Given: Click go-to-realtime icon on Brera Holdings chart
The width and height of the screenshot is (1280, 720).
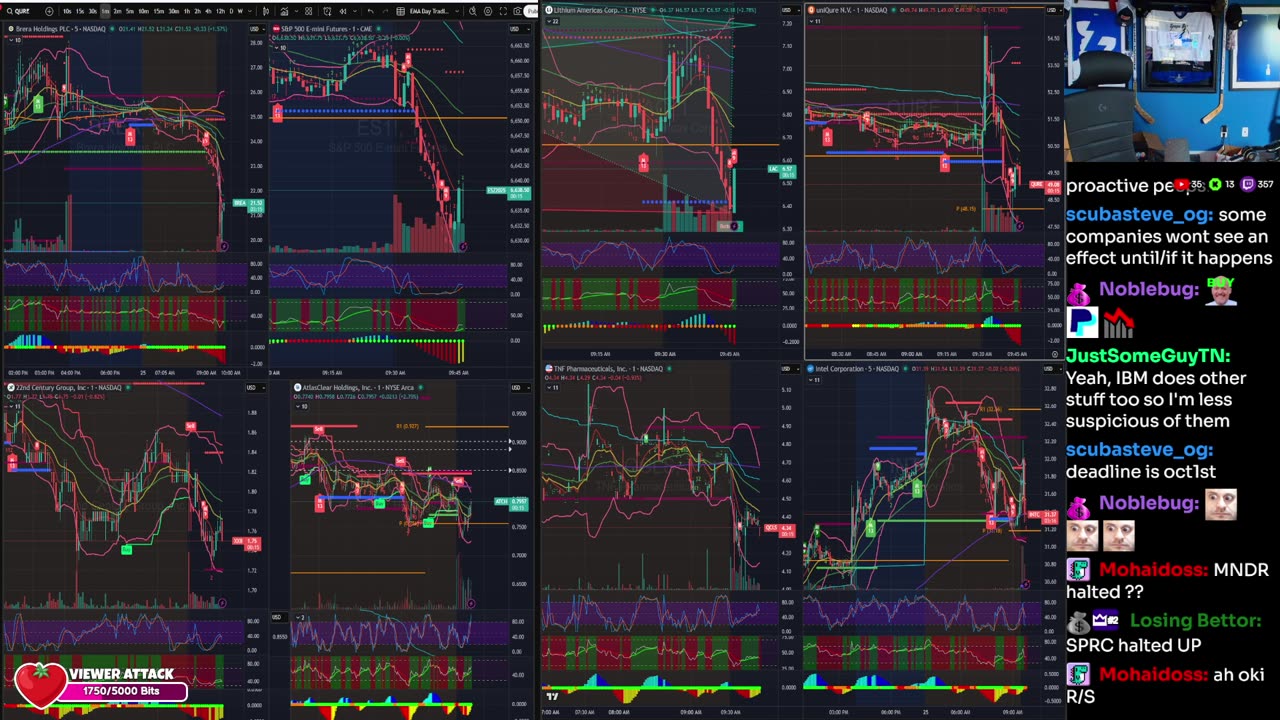Looking at the screenshot, I should (x=223, y=246).
